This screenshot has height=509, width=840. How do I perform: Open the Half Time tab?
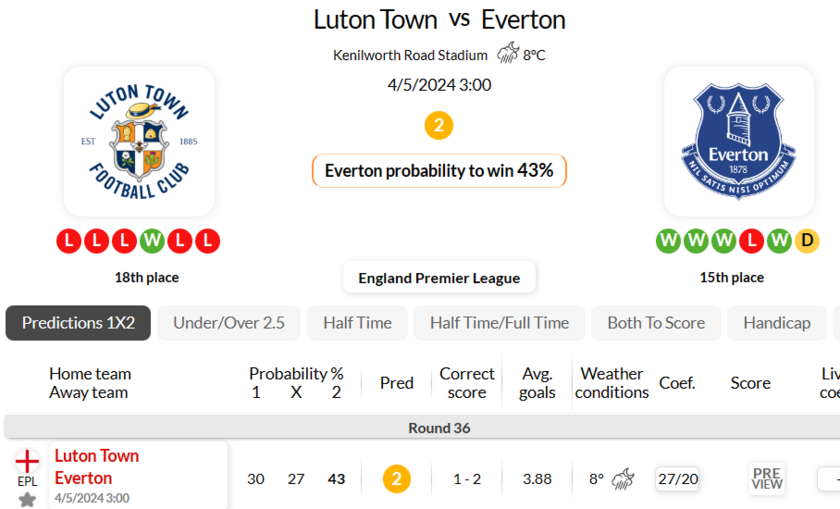[357, 323]
